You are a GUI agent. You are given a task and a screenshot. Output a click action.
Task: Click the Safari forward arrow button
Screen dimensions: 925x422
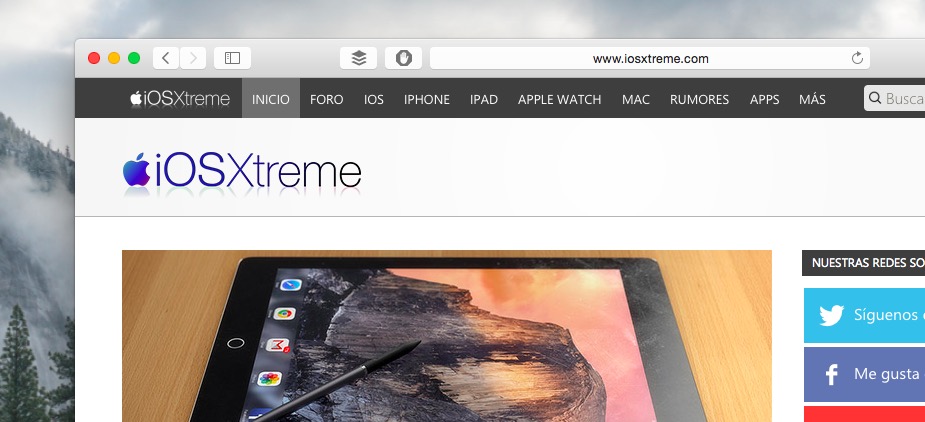tap(193, 58)
